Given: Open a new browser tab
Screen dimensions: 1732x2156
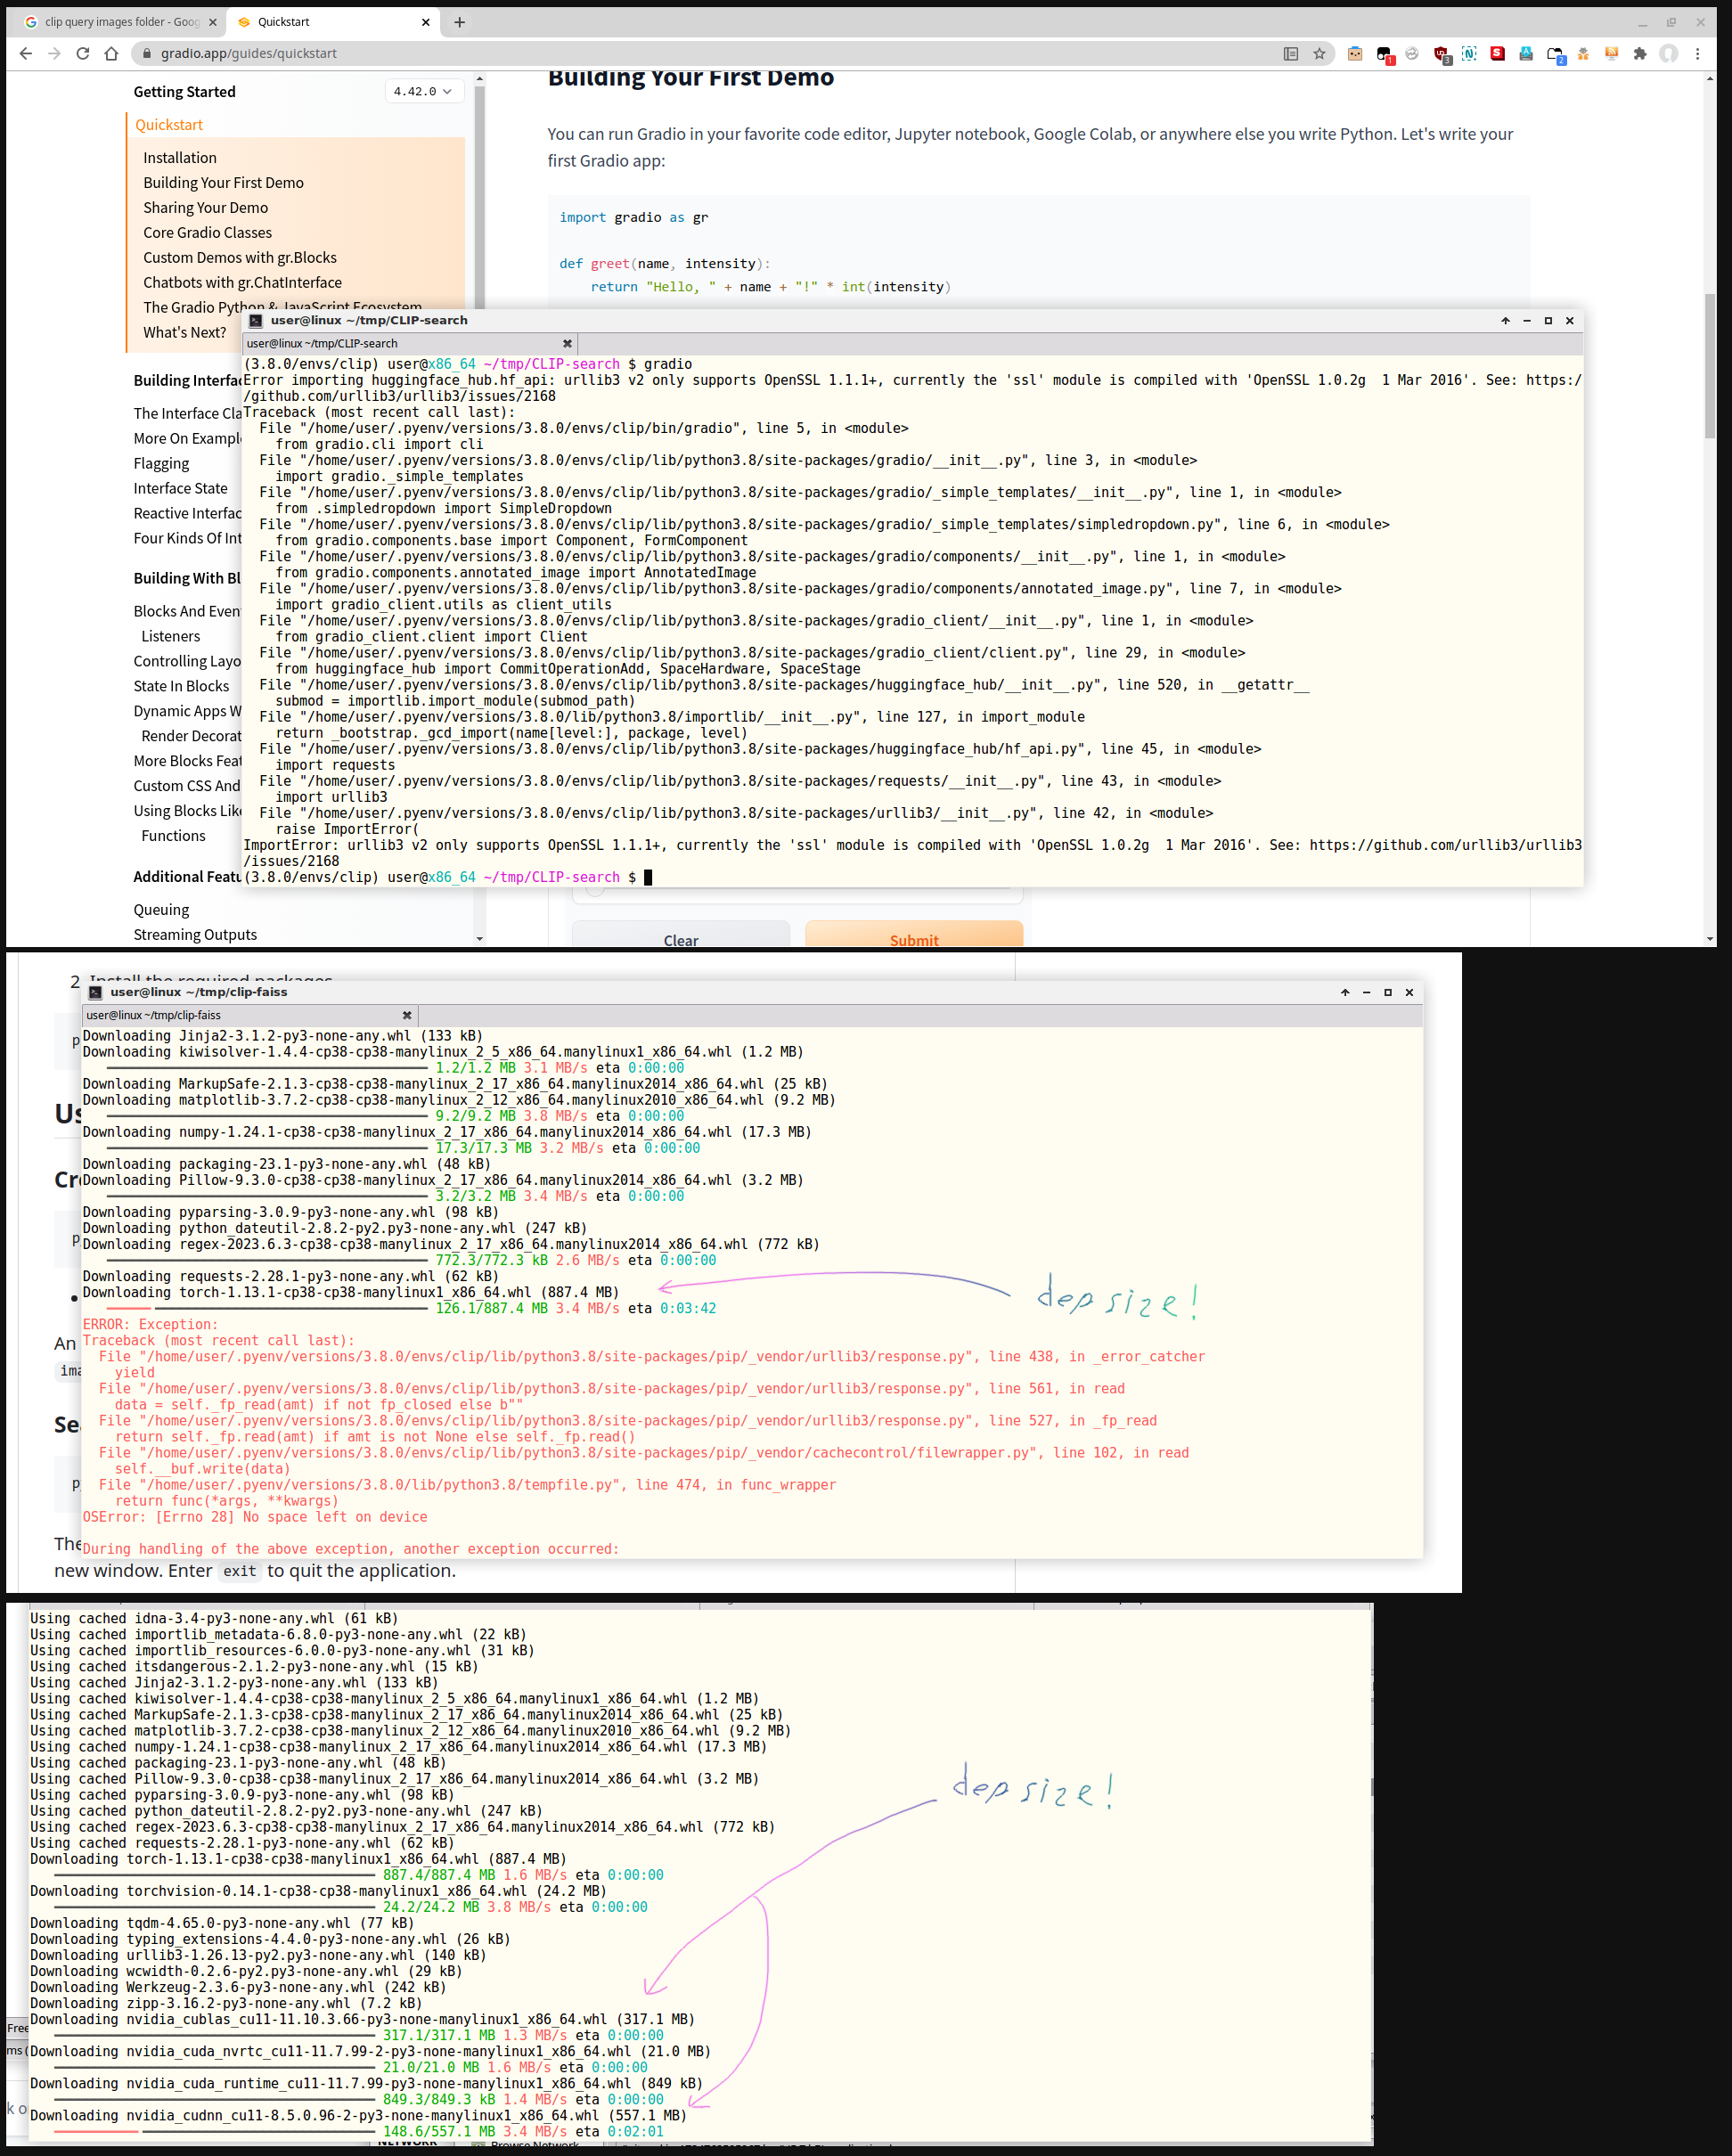Looking at the screenshot, I should (459, 22).
